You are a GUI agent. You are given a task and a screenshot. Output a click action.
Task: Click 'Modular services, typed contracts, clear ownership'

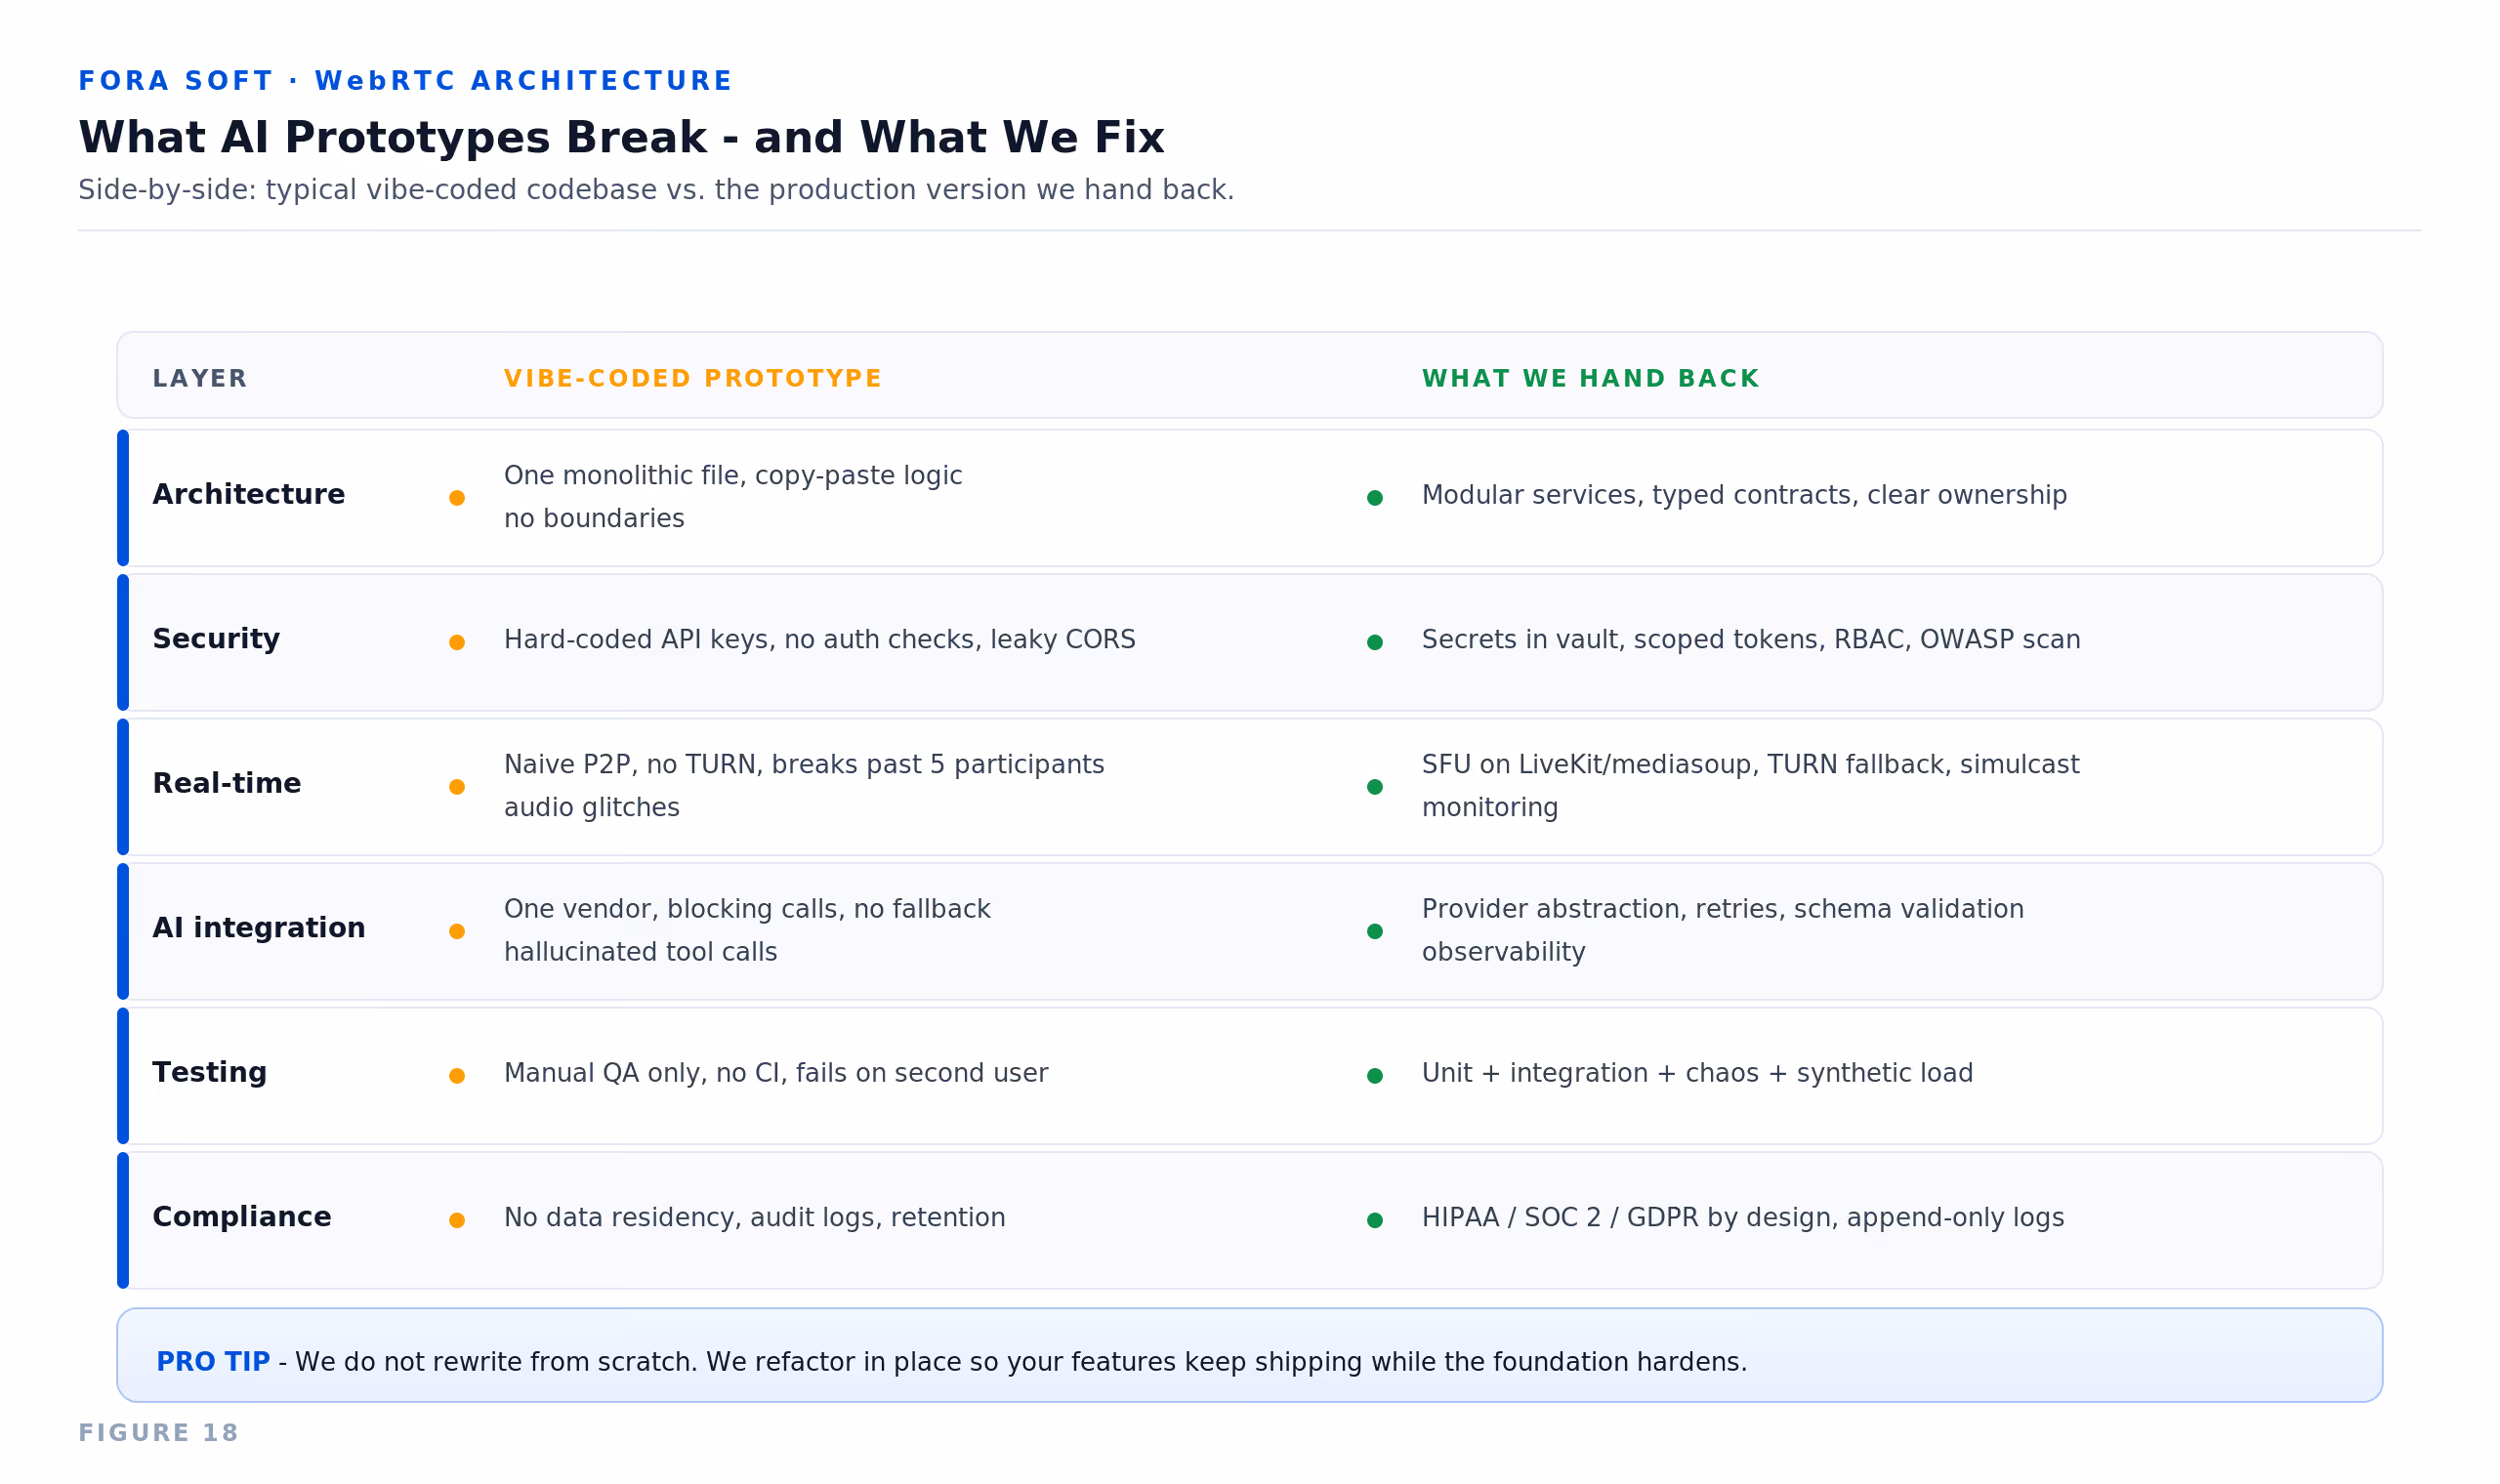pos(1744,496)
